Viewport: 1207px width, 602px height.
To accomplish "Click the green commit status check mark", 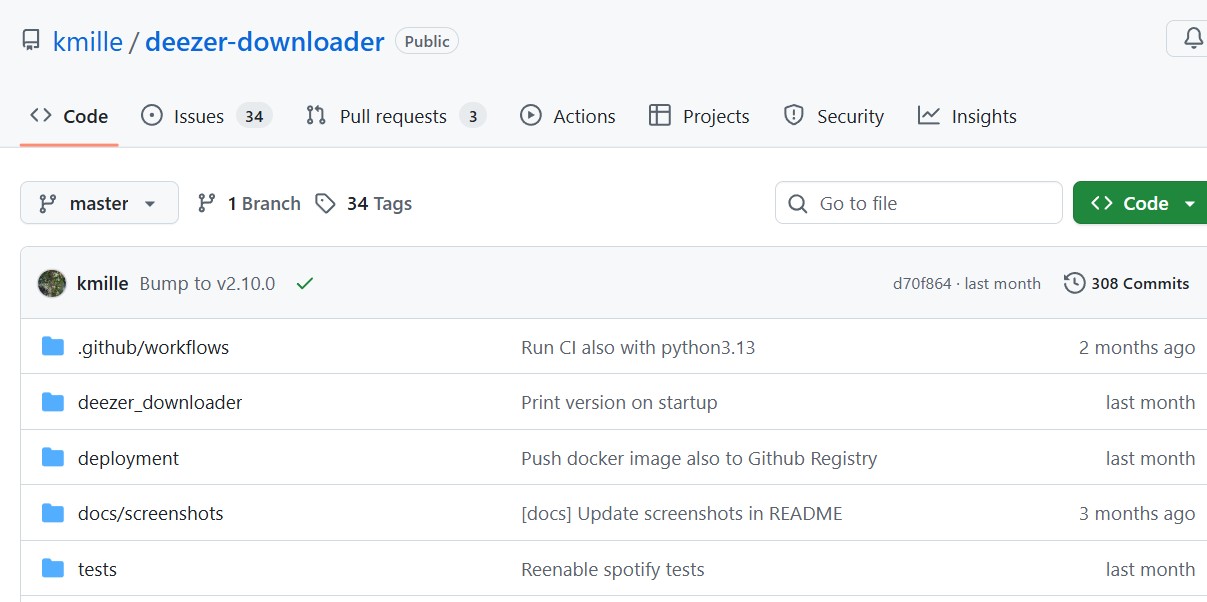I will [x=305, y=283].
